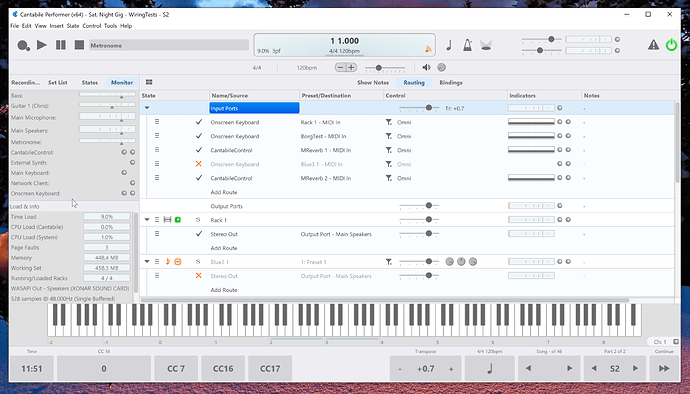Click orange plugin icon on Blue3 1 row

[x=168, y=262]
